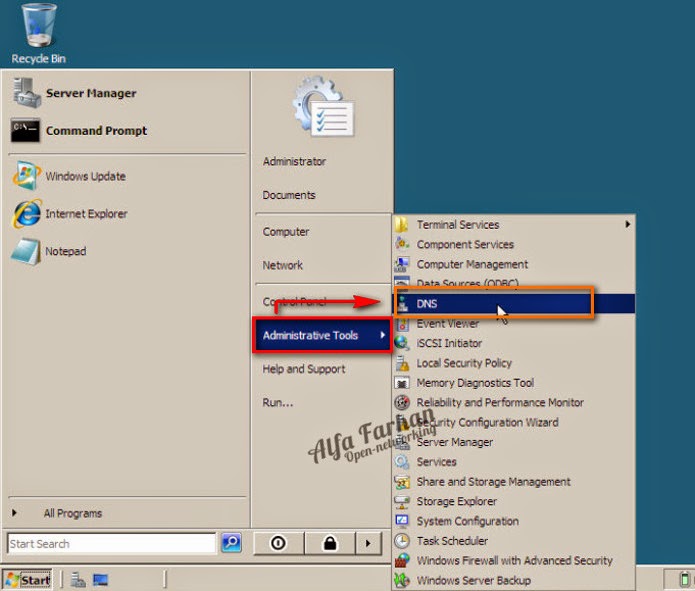
Task: Select Memory Diagnostics Tool text
Action: pos(475,383)
